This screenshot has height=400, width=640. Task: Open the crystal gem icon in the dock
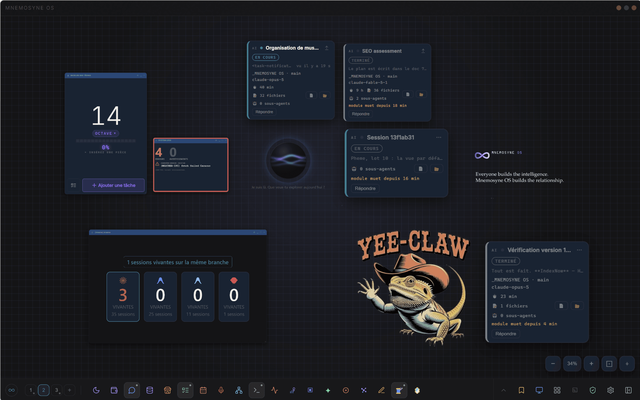coord(417,390)
